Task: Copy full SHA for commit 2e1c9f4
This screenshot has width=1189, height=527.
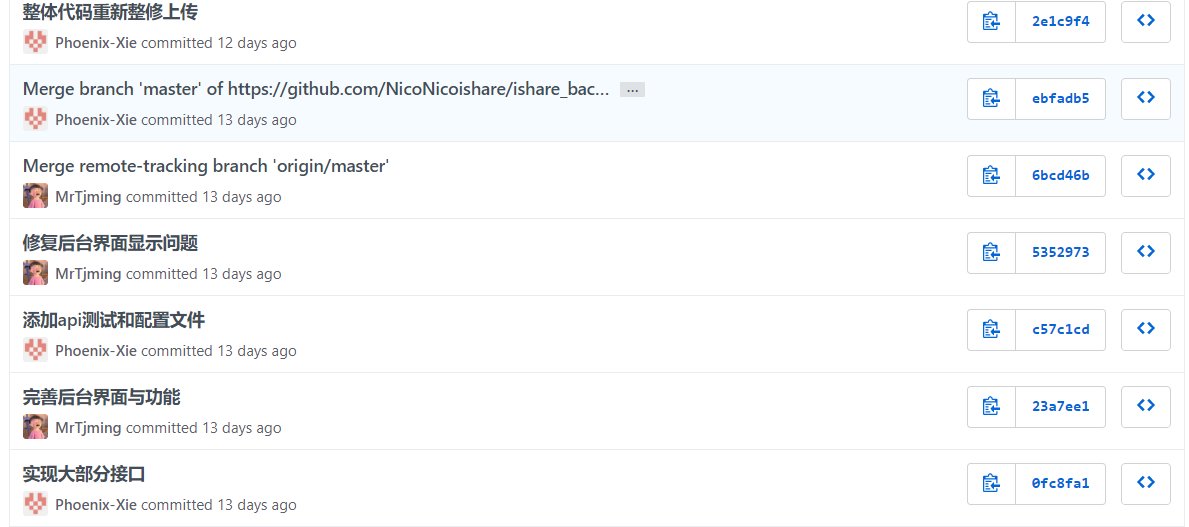Action: click(x=991, y=21)
